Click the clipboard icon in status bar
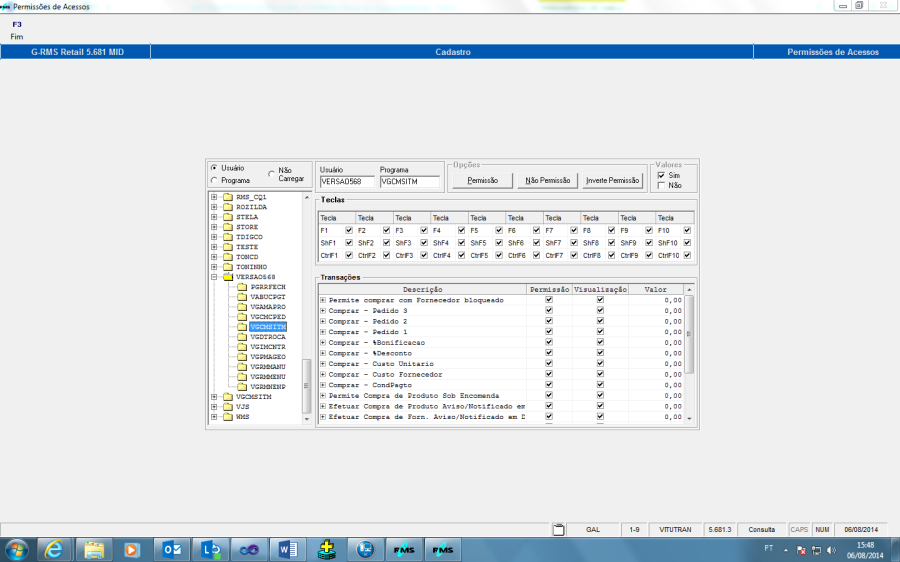This screenshot has width=900, height=562. click(558, 529)
